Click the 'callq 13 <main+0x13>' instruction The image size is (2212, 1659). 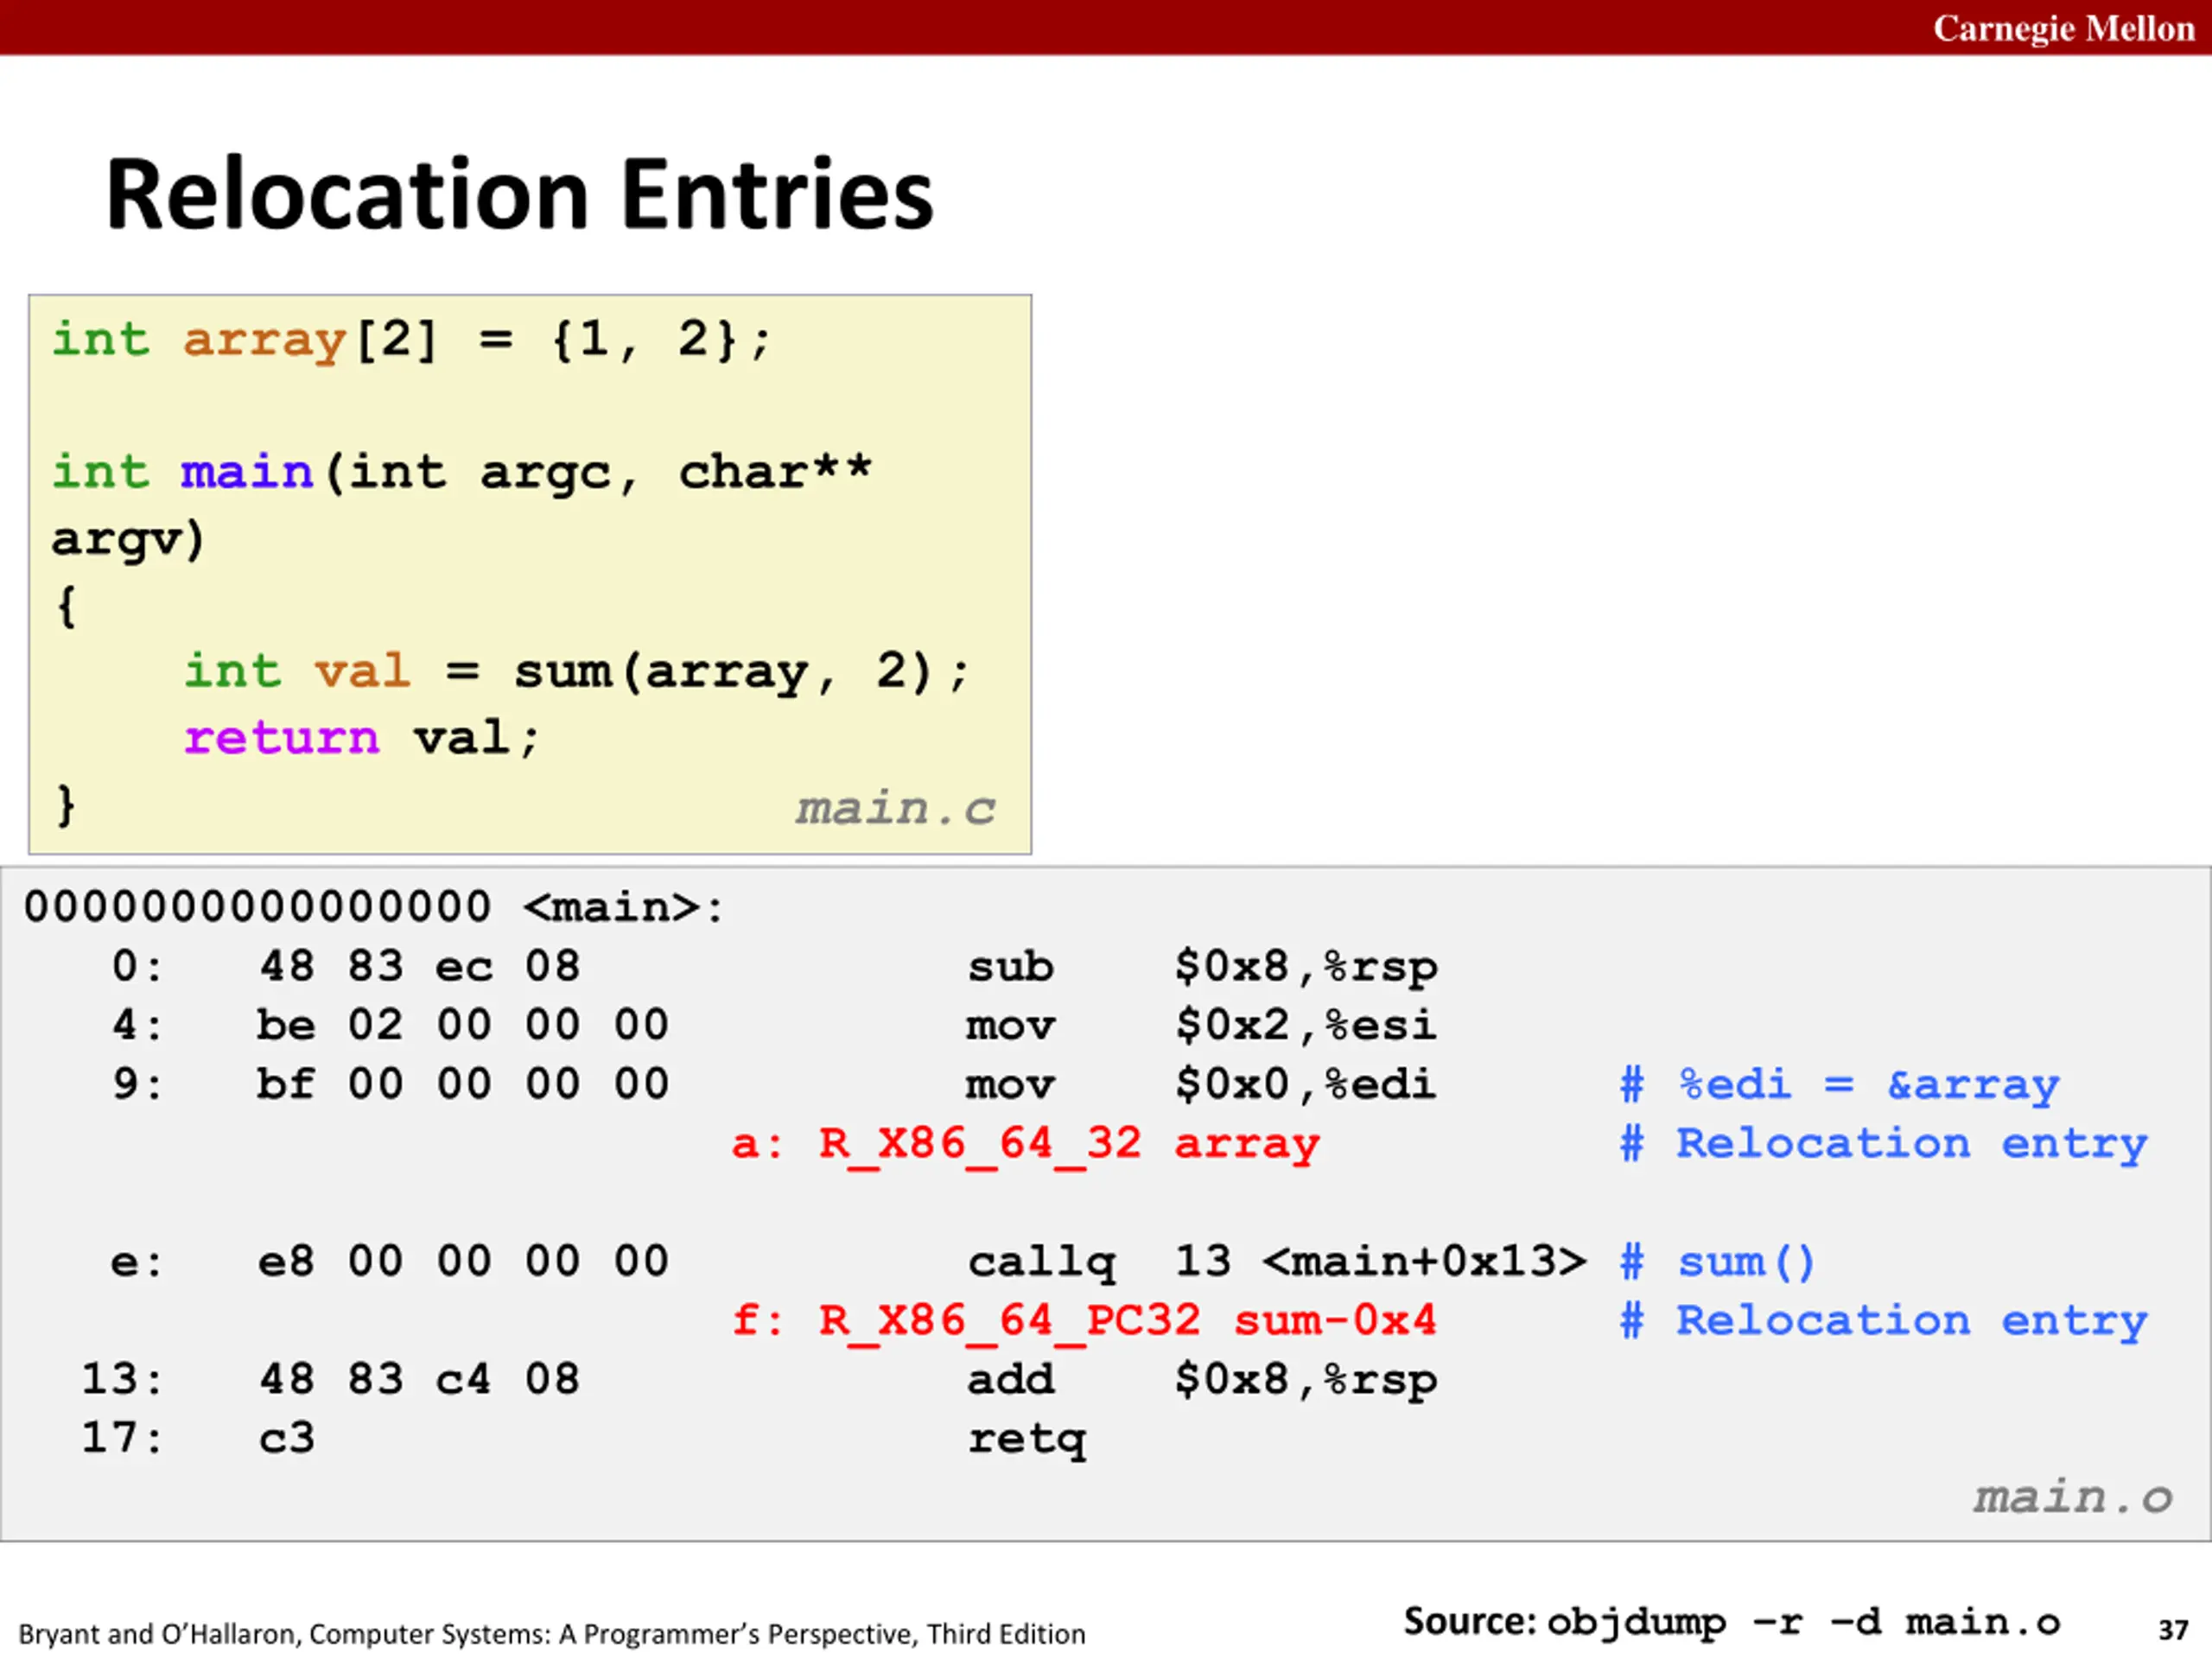tap(1276, 1262)
